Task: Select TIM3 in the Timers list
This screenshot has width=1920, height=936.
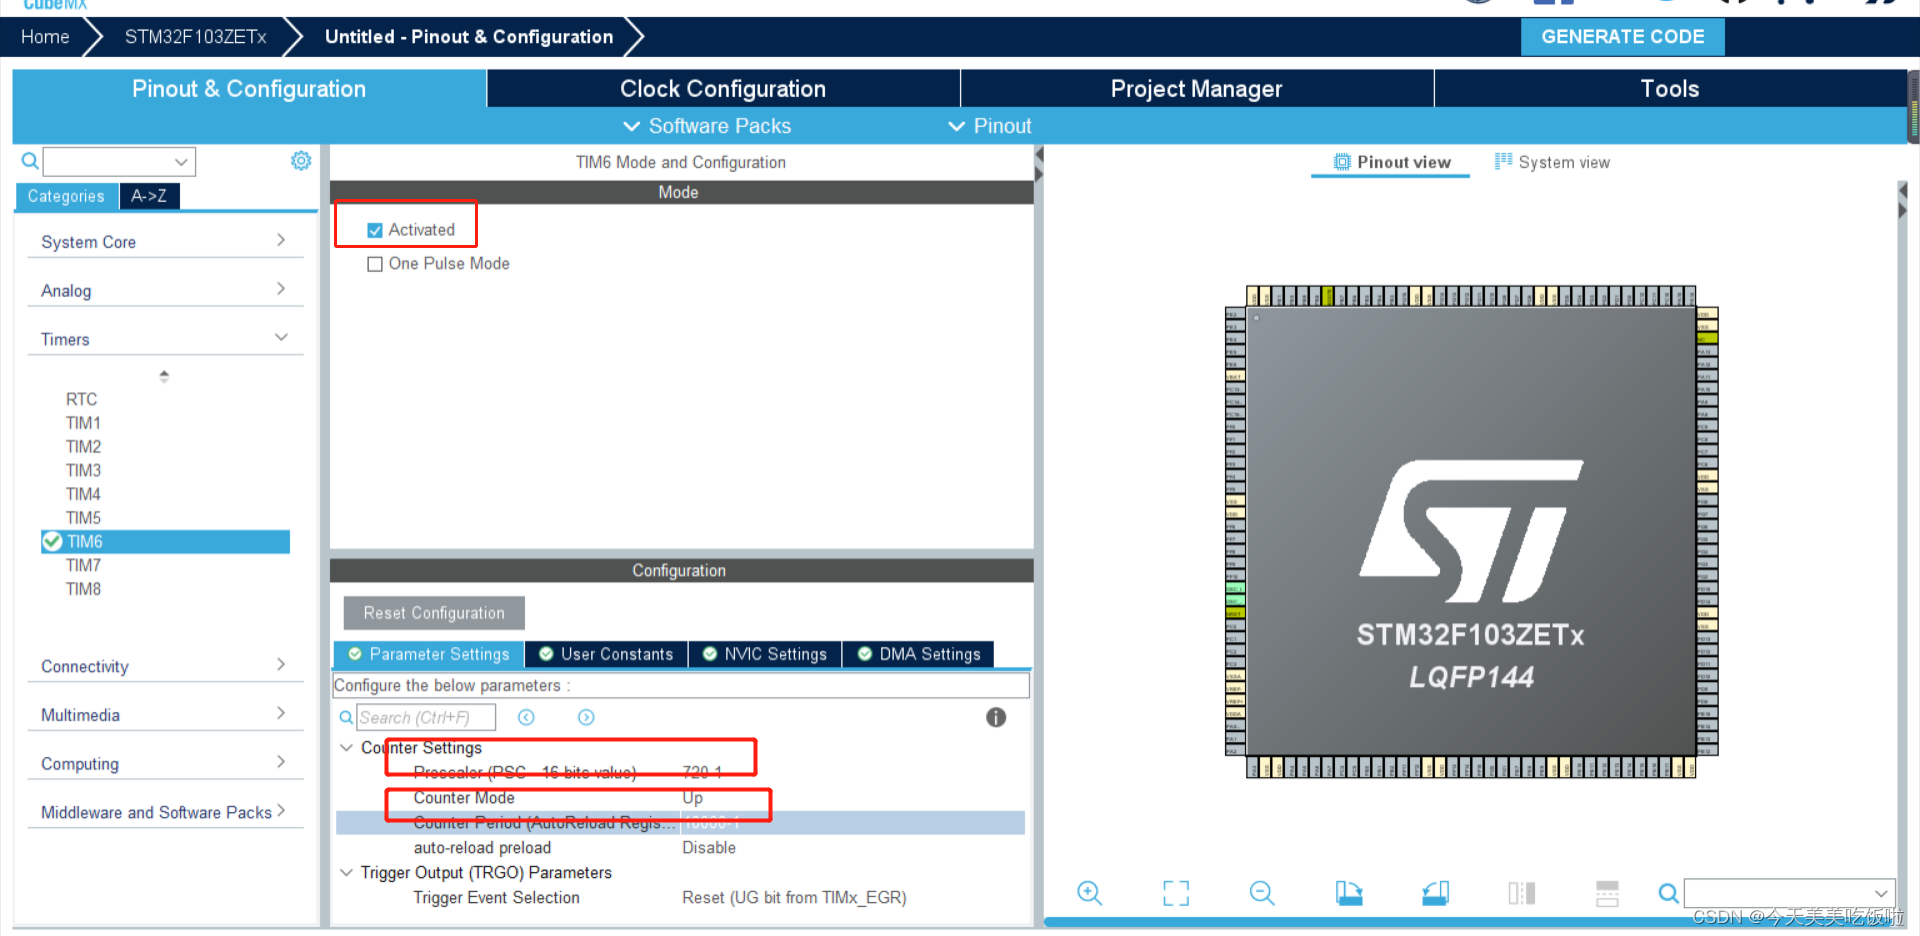Action: [x=83, y=470]
